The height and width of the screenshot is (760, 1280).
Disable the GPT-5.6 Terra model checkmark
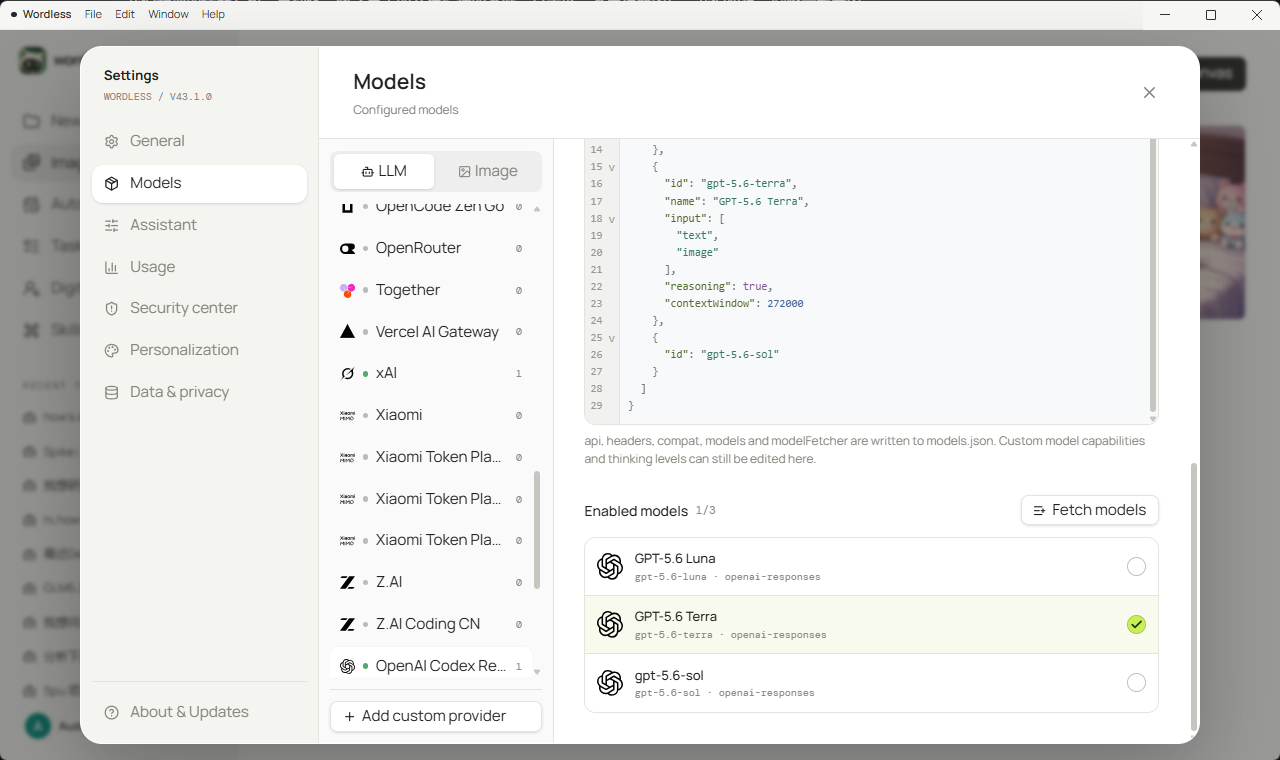1136,625
